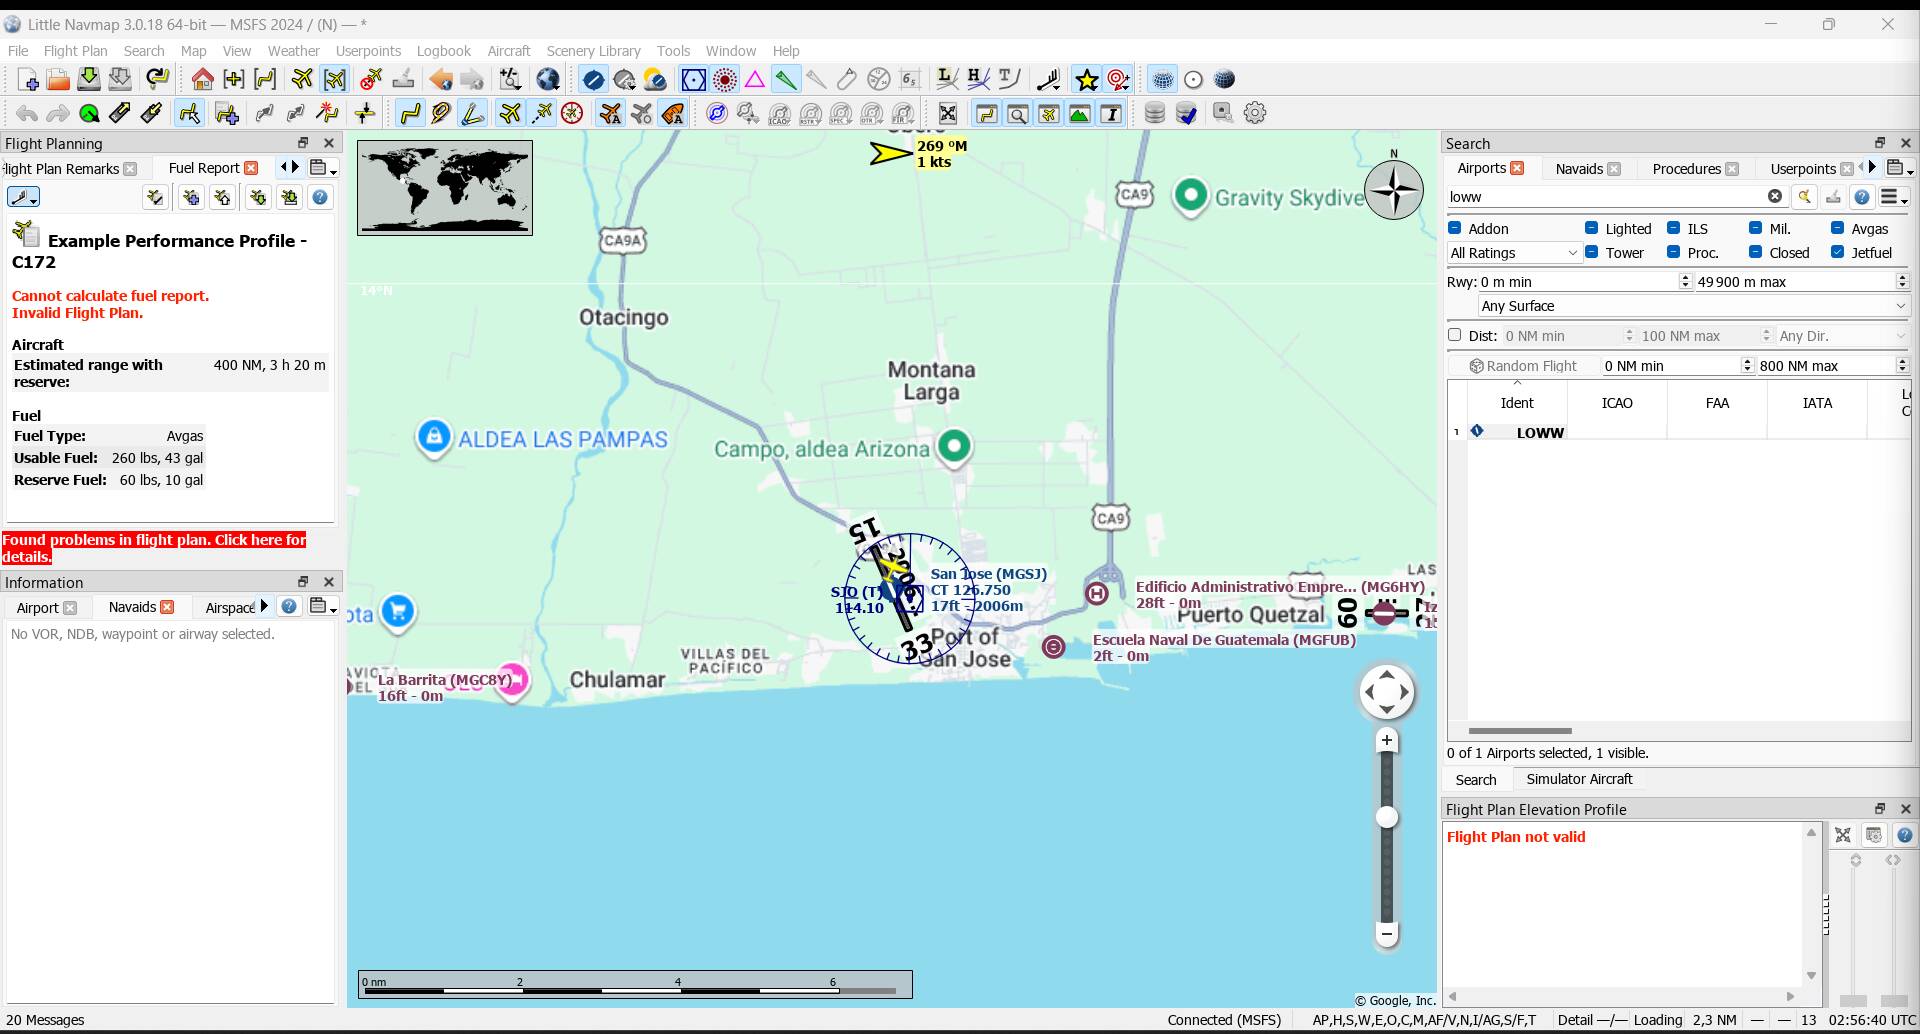Click the red target online center icon
This screenshot has width=1920, height=1034.
tap(1118, 80)
